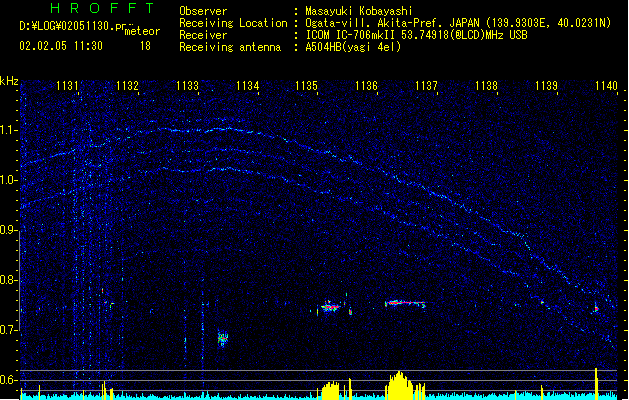The height and width of the screenshot is (400, 629).
Task: Click the 1134 time axis label
Action: point(248,86)
